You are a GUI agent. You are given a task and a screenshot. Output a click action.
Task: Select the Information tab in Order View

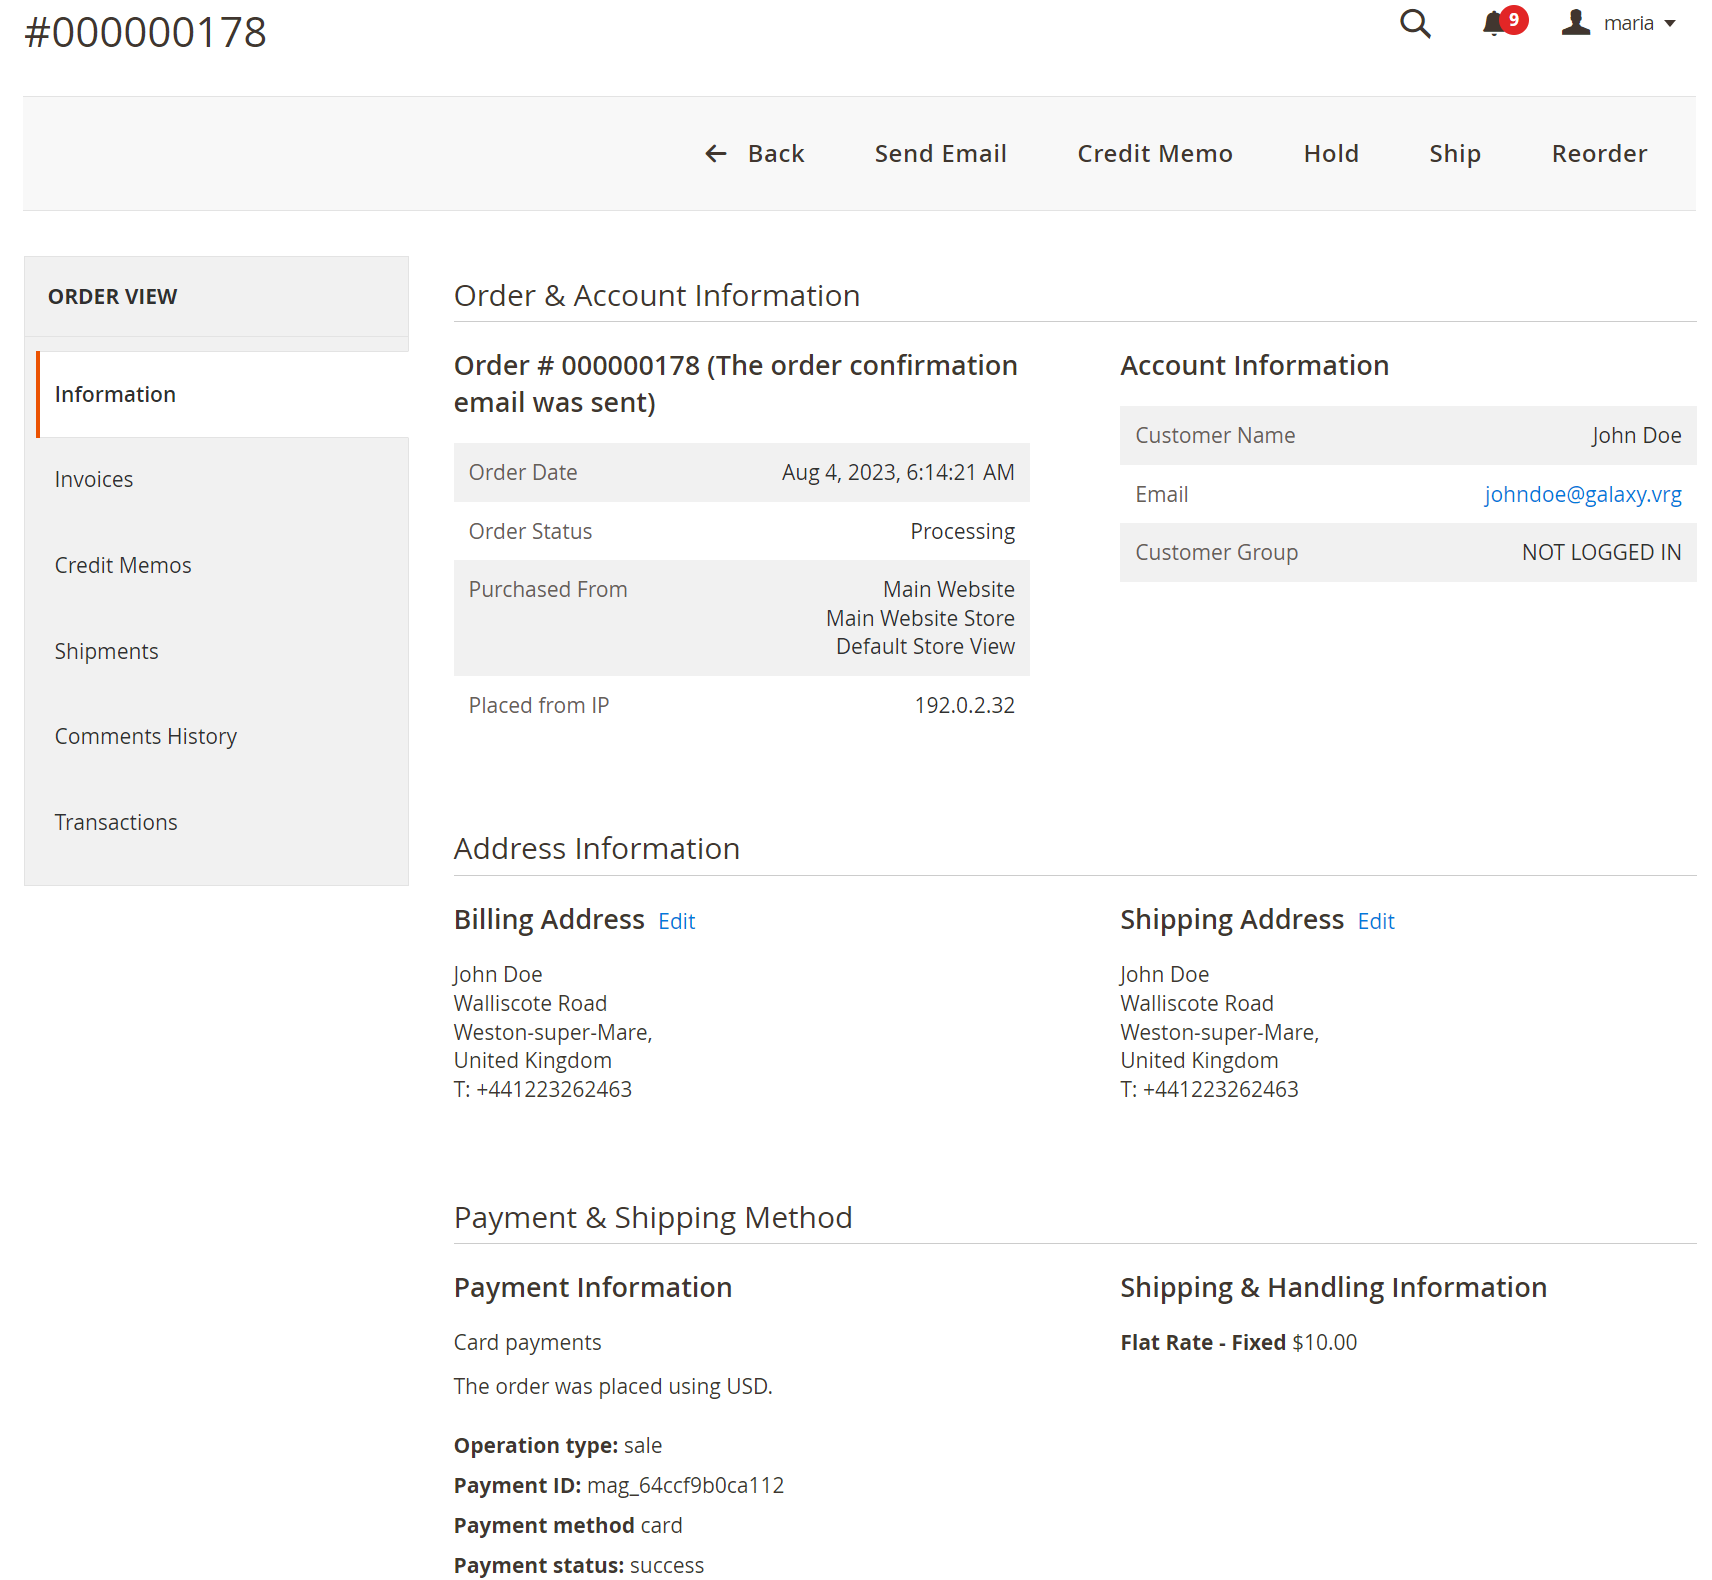115,394
